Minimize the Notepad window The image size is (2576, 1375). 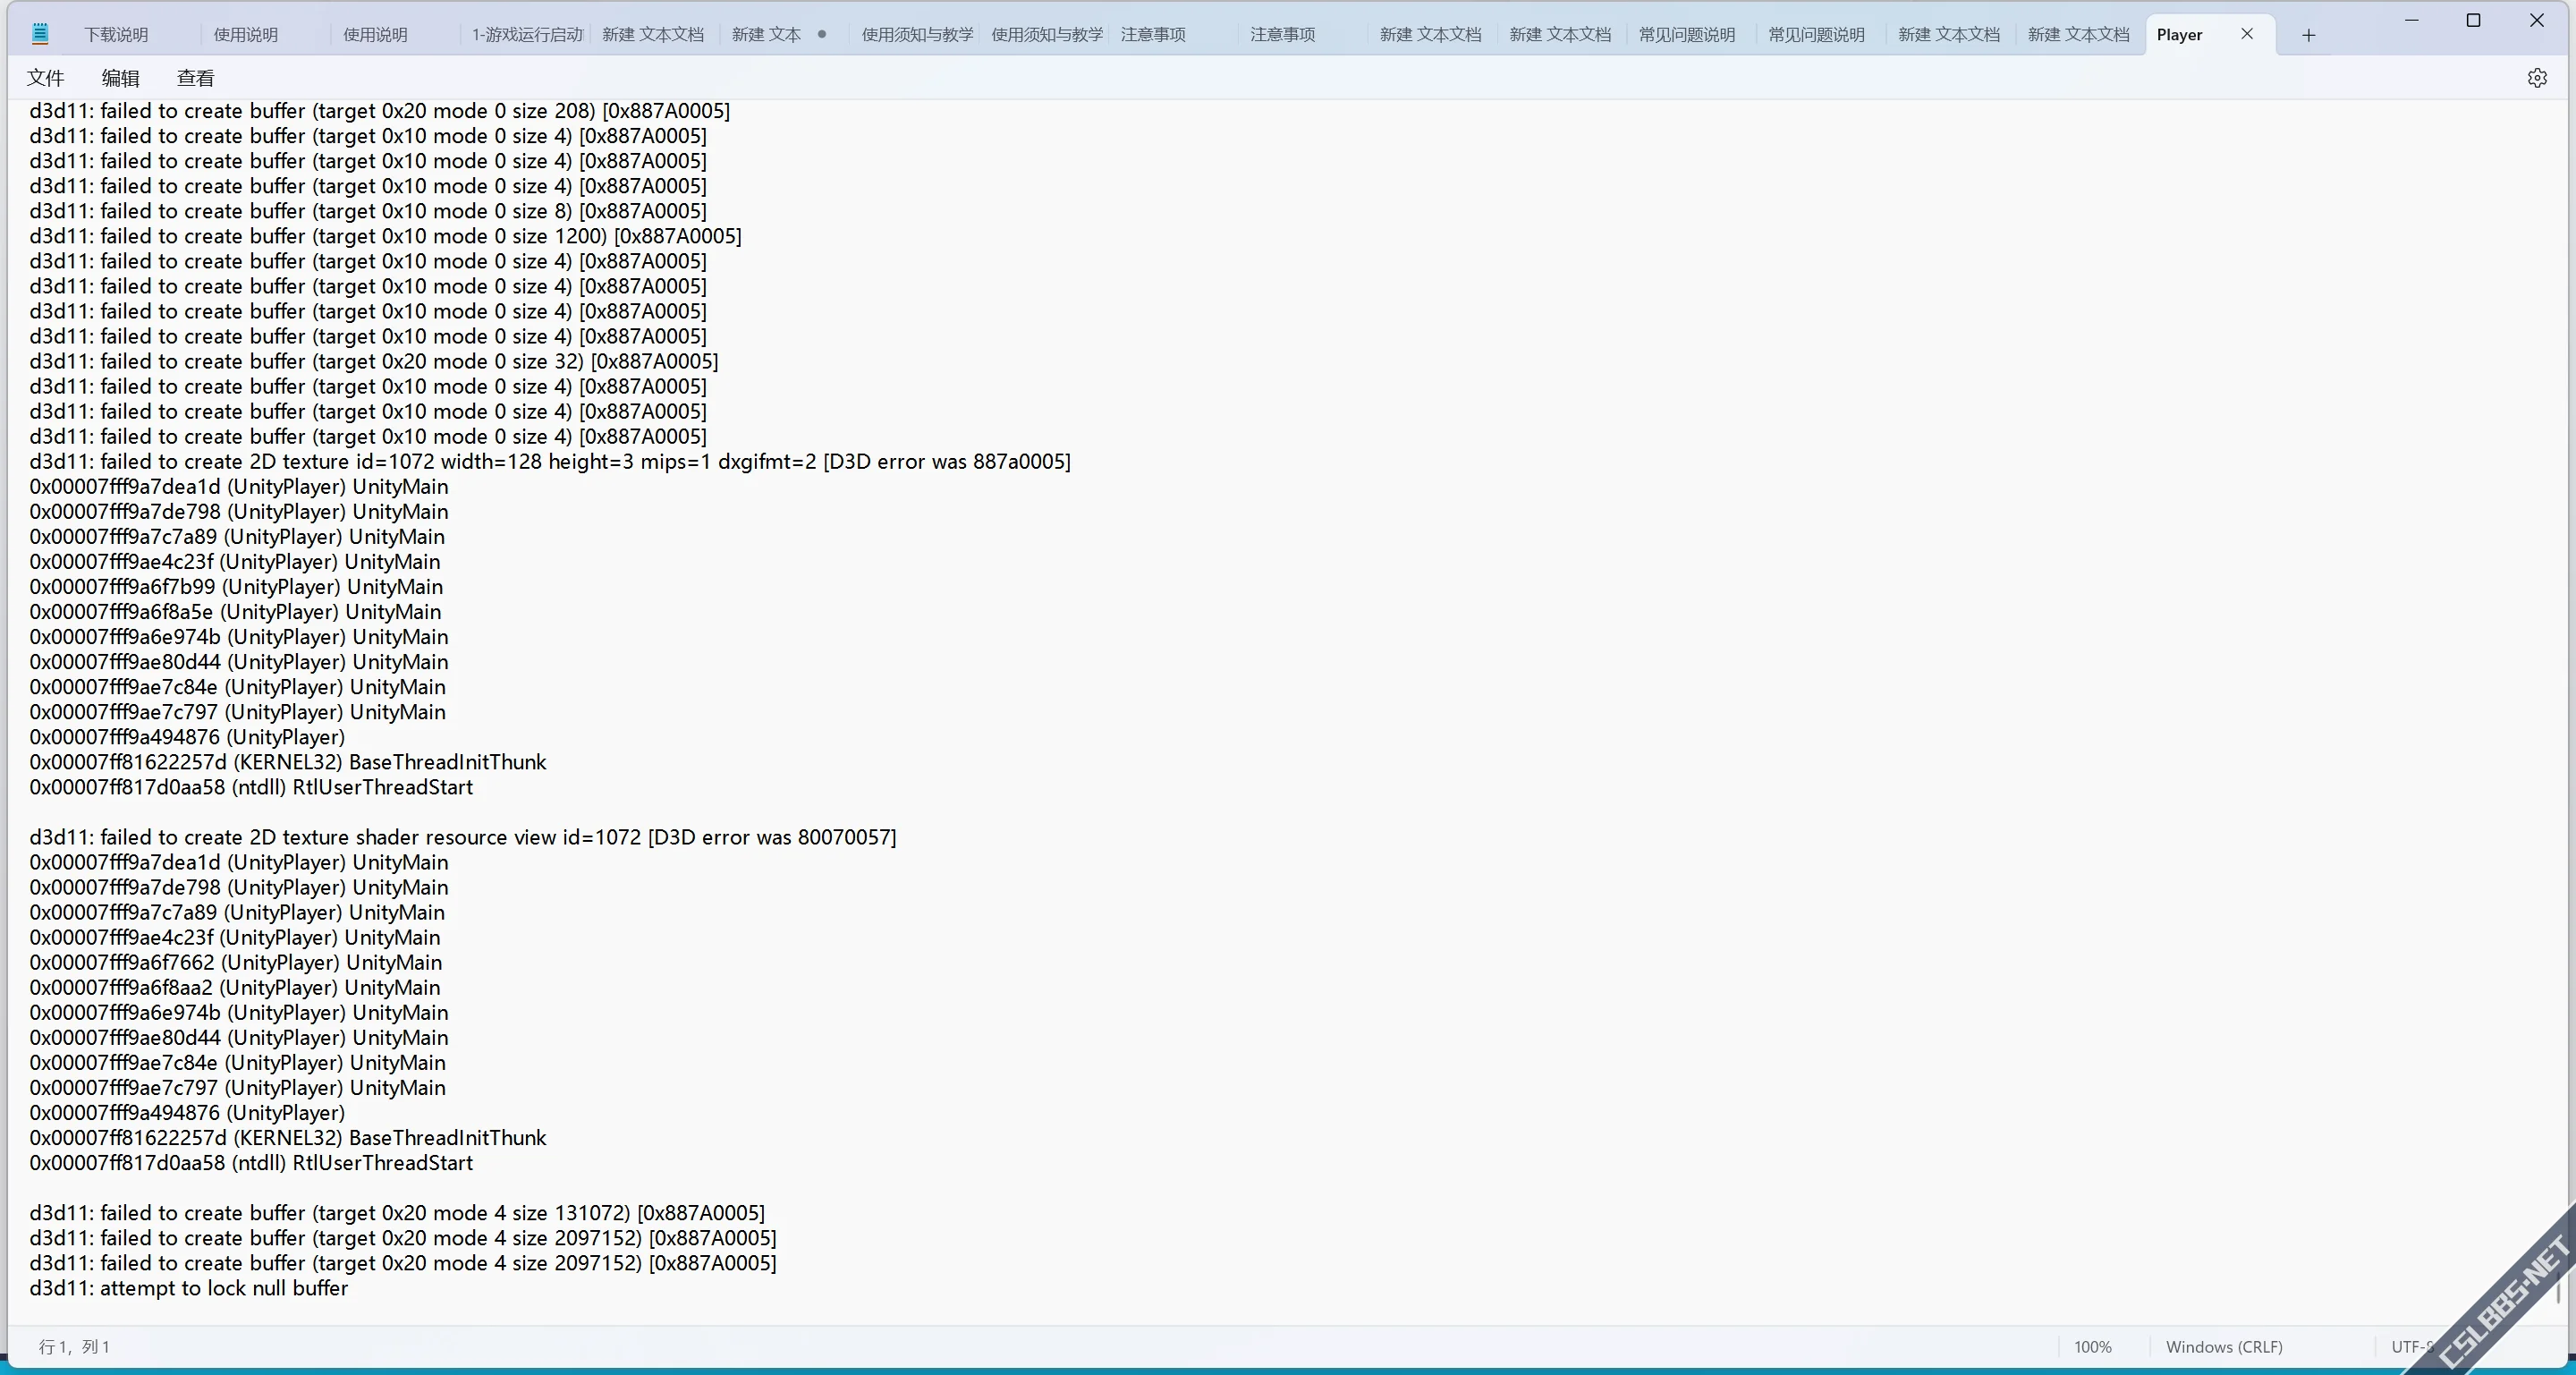pos(2411,20)
